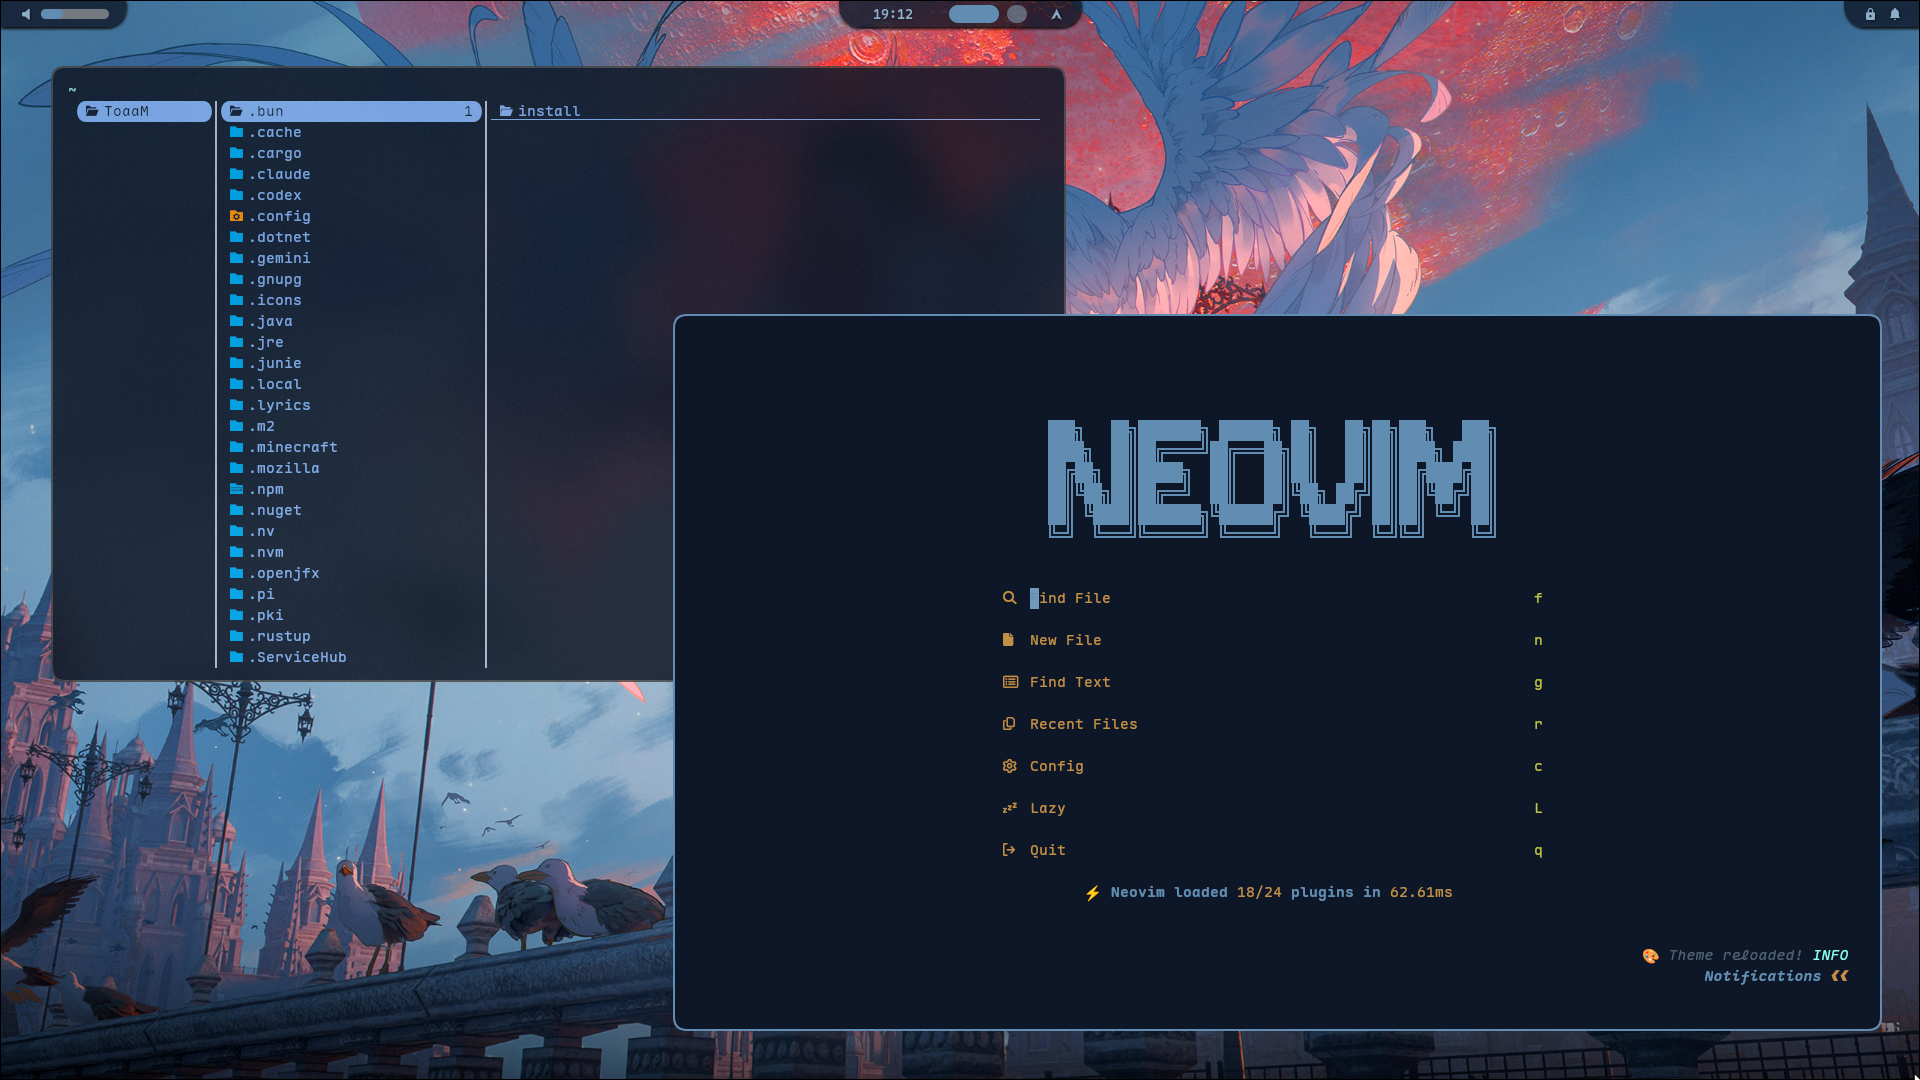
Task: Toggle the blue pill switch in top bar
Action: [x=973, y=14]
